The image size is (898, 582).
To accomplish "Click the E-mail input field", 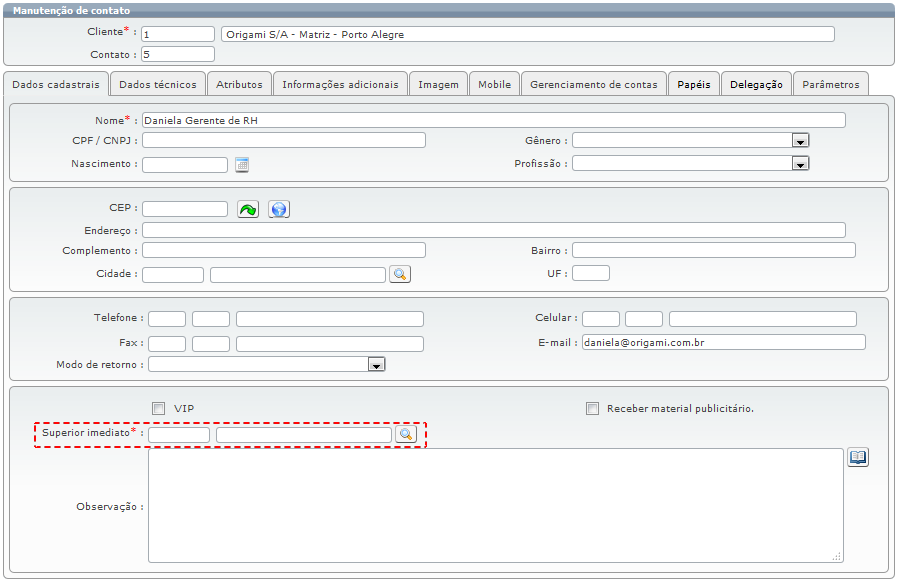I will (723, 342).
